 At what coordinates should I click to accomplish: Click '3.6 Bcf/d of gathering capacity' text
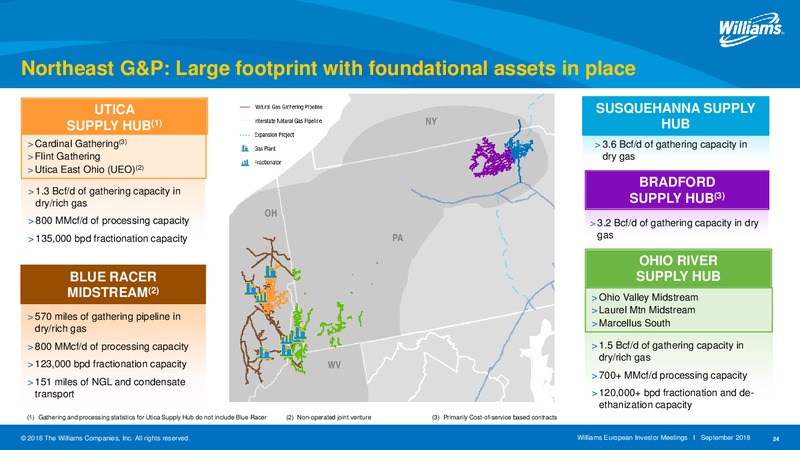(671, 151)
